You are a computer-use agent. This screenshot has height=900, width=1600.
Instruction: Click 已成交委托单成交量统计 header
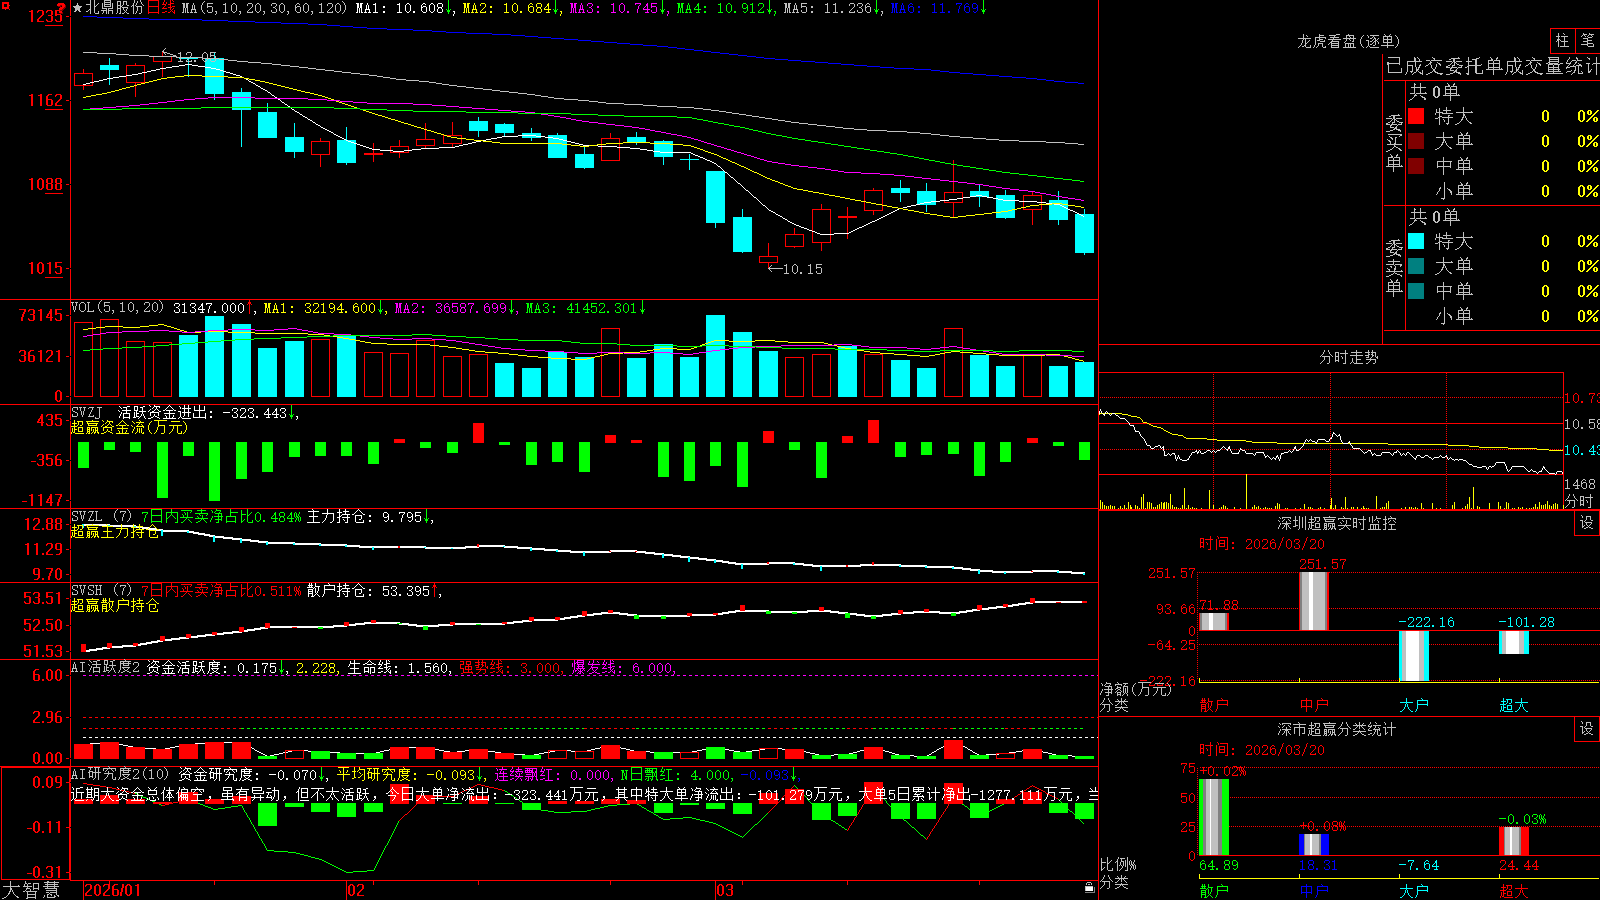(x=1492, y=66)
